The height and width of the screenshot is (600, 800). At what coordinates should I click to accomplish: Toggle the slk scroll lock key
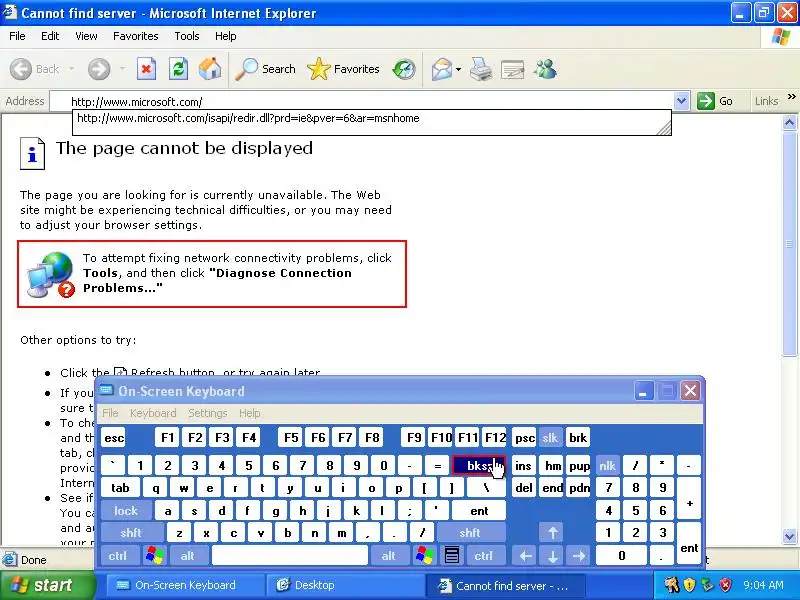[x=550, y=438]
